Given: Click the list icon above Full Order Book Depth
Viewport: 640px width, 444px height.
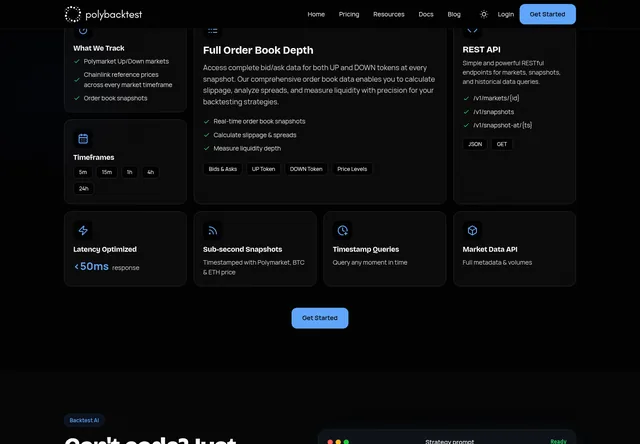Looking at the screenshot, I should pos(213,31).
